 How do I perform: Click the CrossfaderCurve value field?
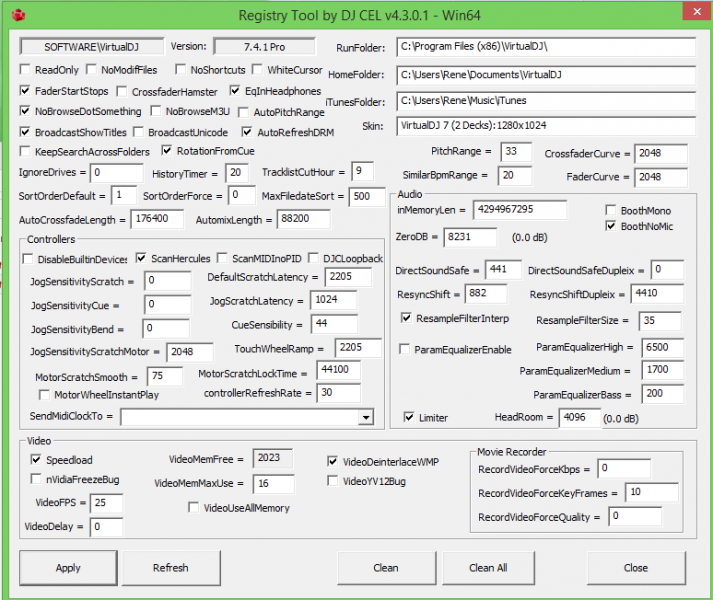pyautogui.click(x=661, y=154)
